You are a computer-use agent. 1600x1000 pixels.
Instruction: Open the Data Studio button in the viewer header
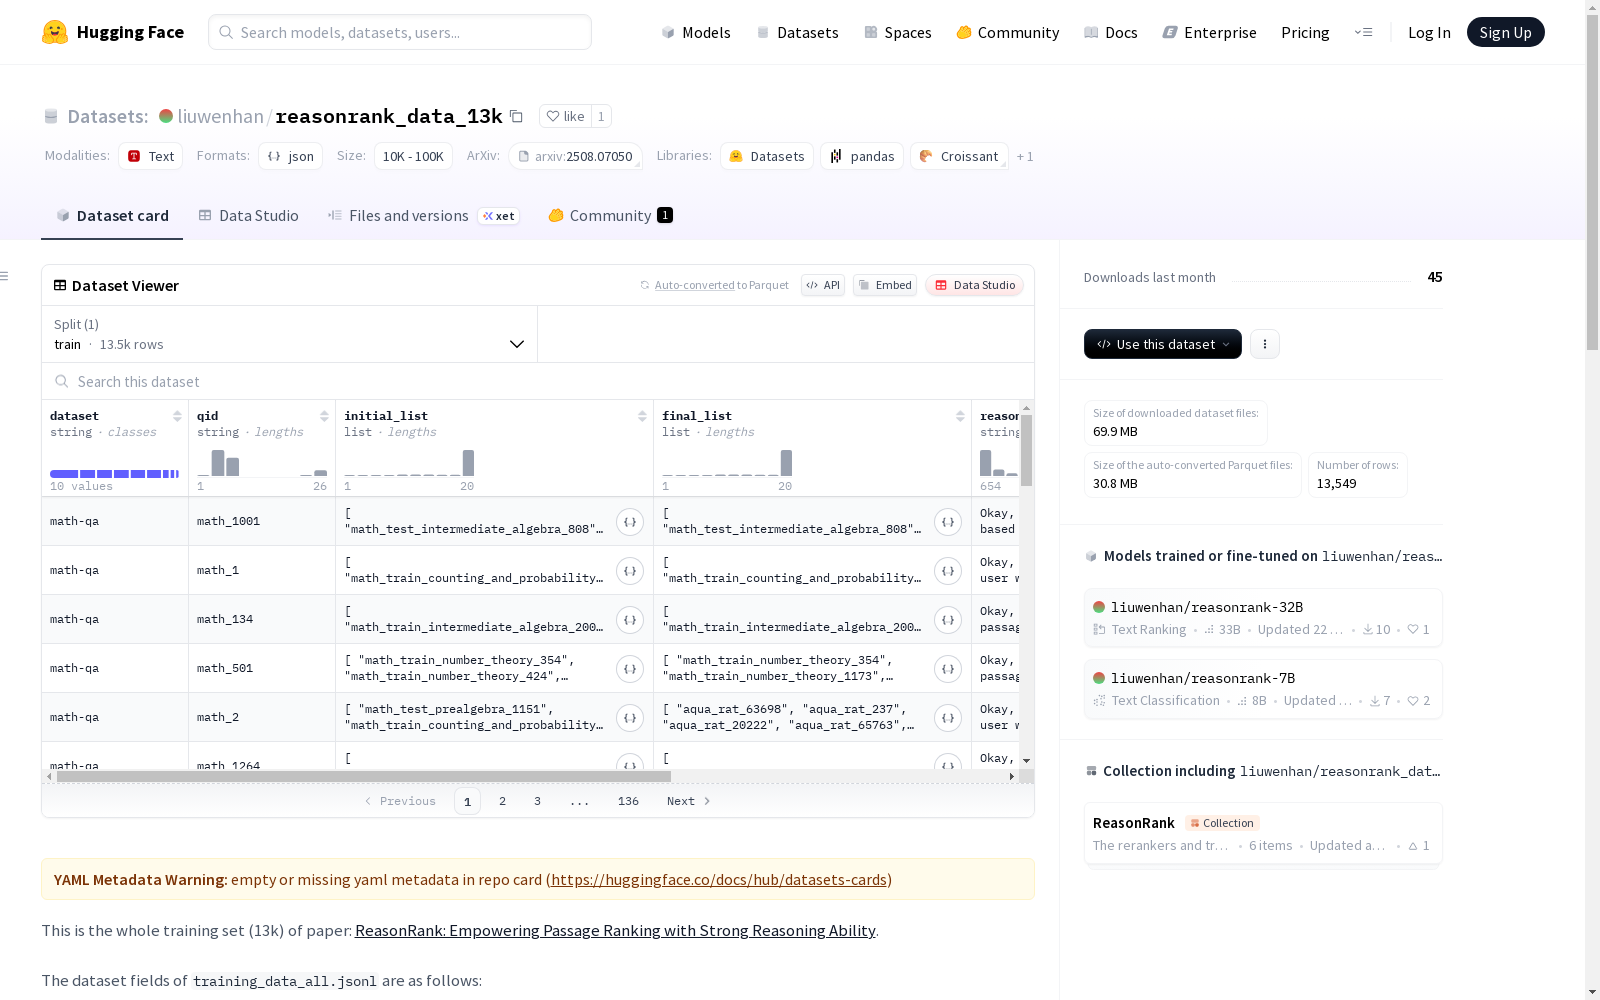[x=975, y=285]
